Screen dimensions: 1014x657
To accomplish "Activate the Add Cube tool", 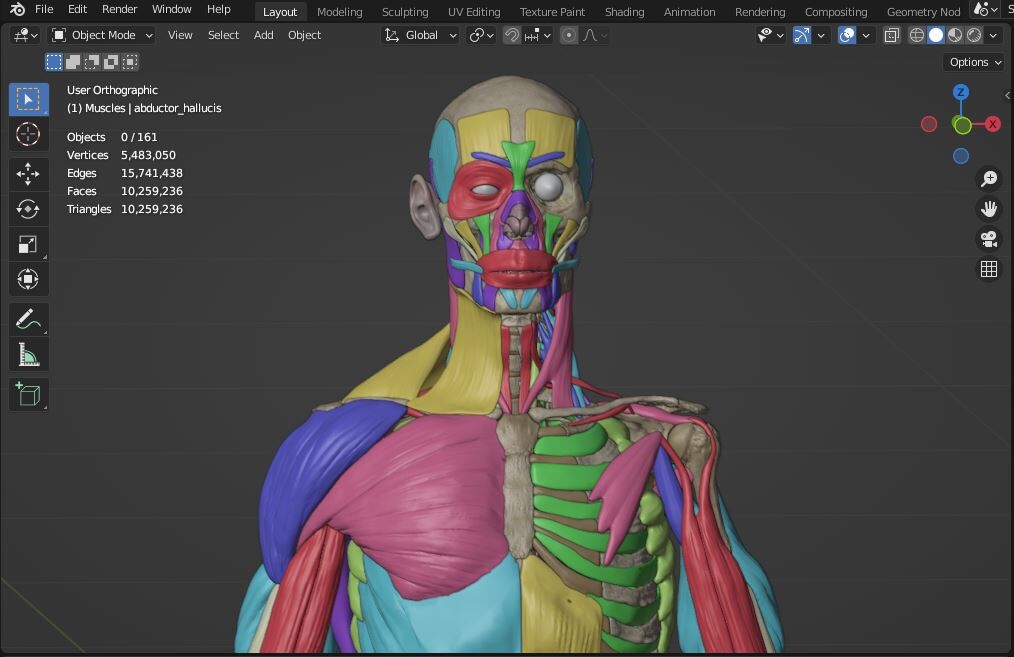I will [x=28, y=393].
